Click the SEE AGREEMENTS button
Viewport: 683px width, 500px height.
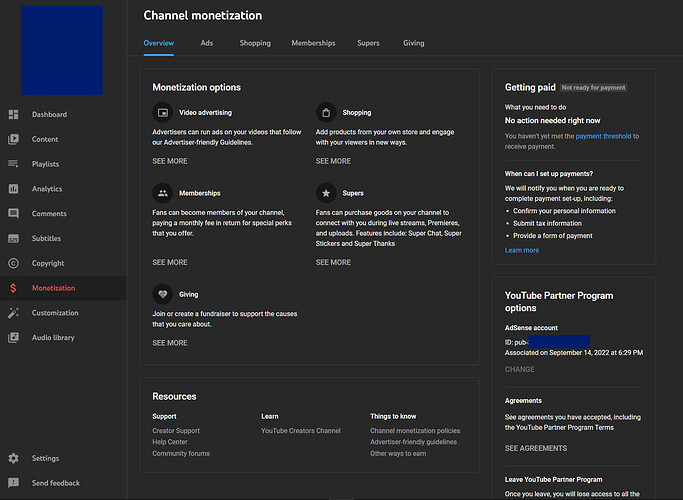[536, 448]
